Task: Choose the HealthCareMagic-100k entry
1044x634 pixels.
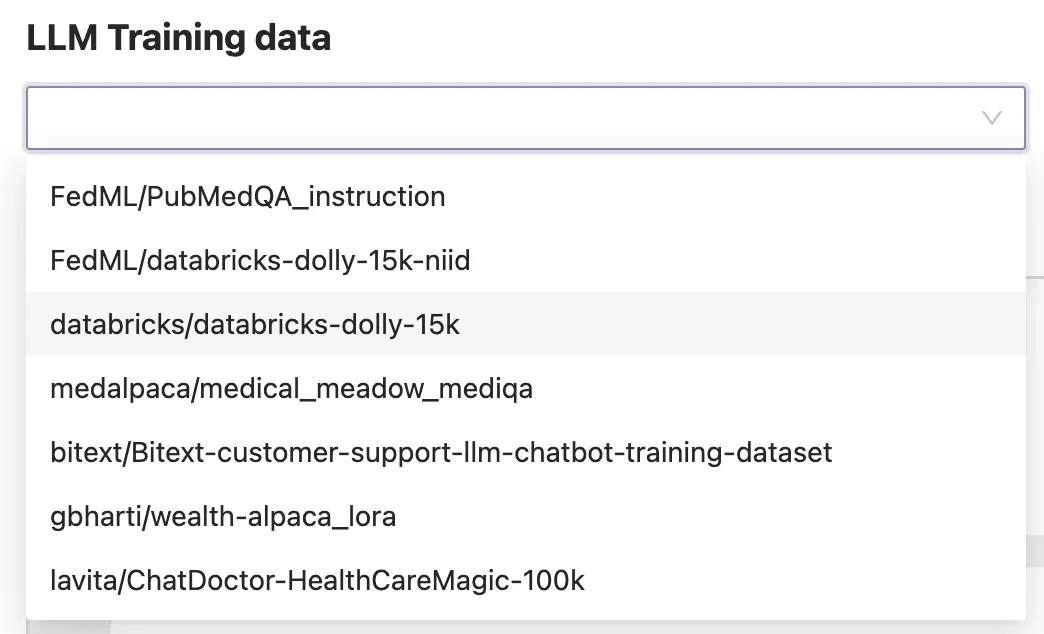Action: point(317,580)
